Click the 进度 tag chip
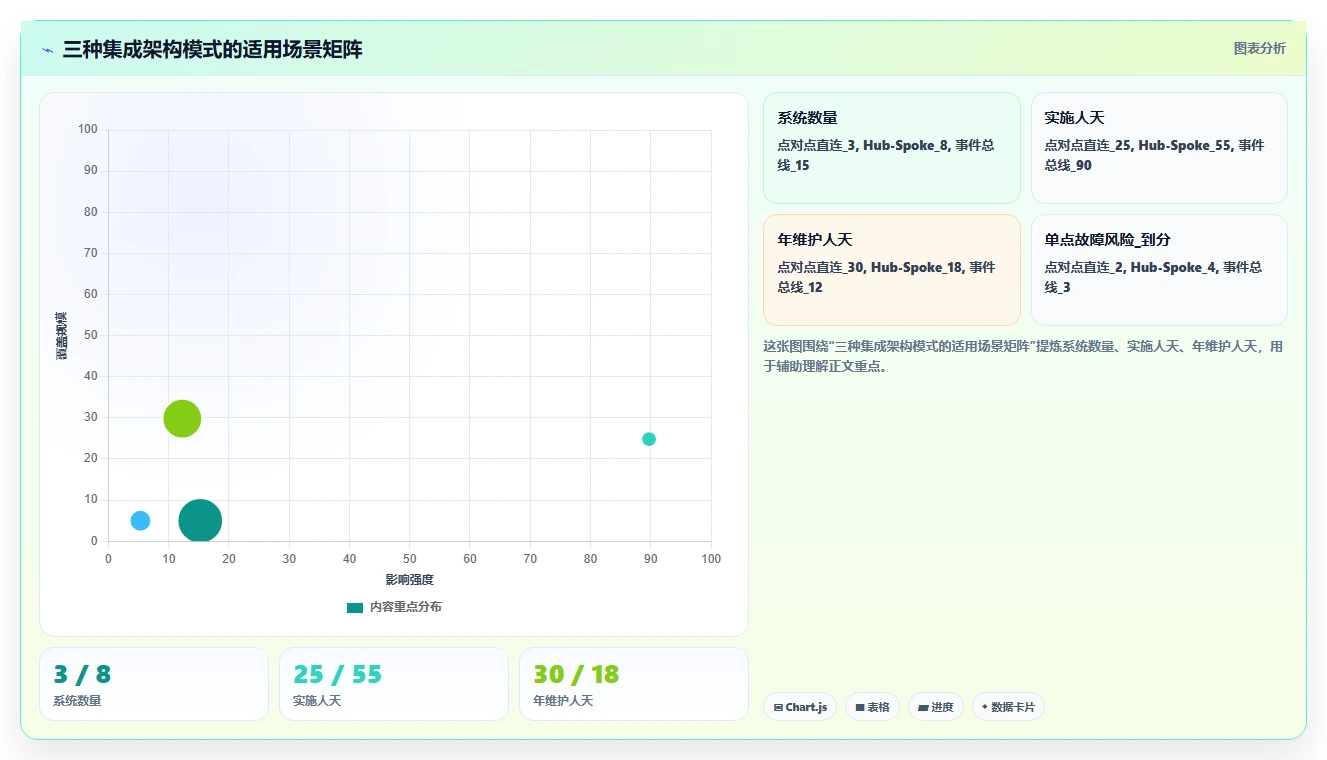 936,707
